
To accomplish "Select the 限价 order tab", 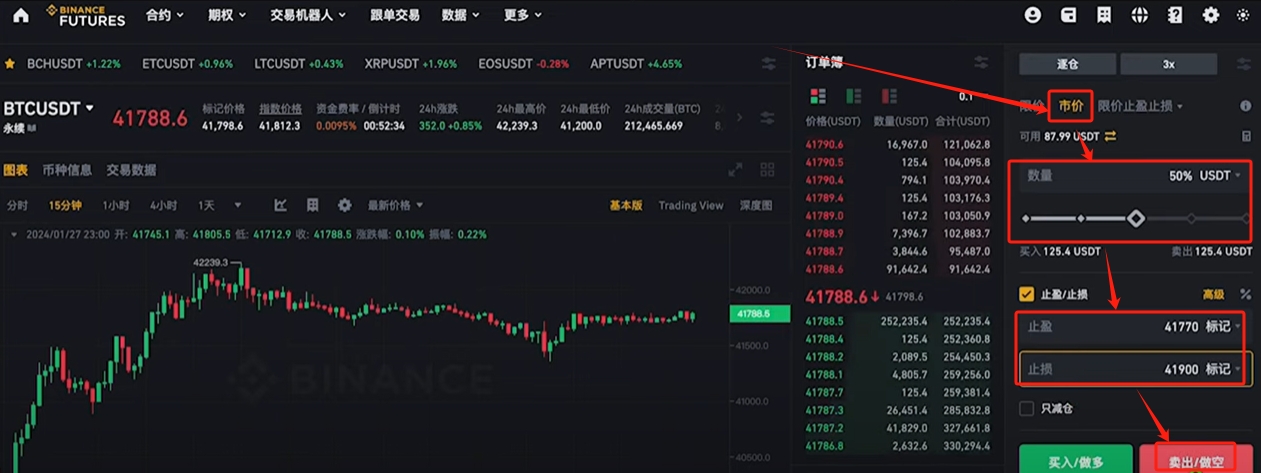I will [1031, 105].
